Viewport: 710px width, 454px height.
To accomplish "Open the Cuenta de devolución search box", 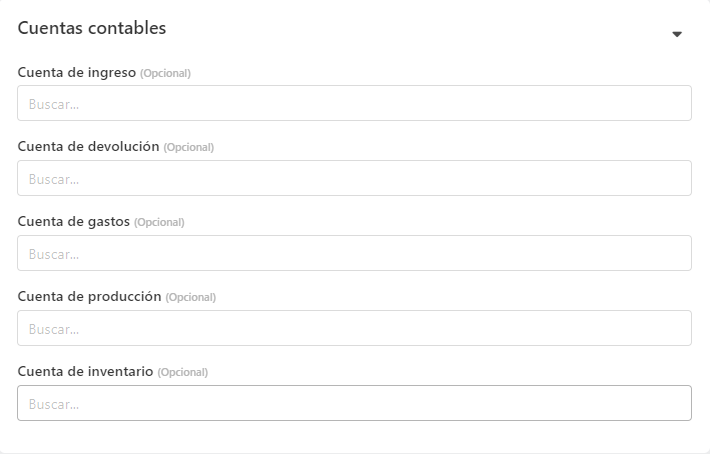I will pyautogui.click(x=355, y=178).
